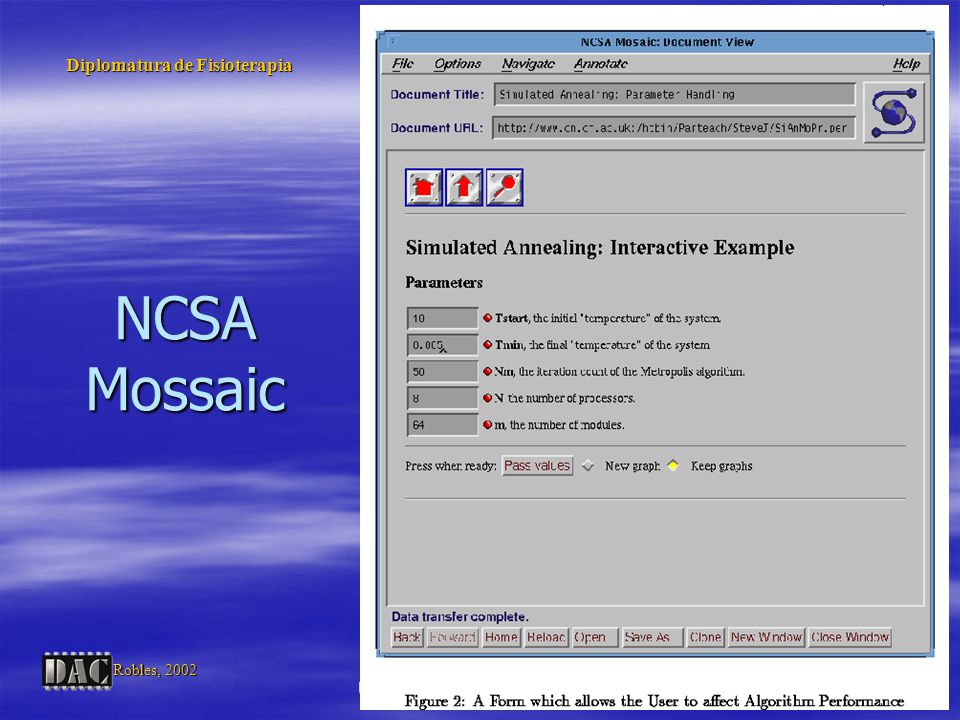Click the large 'Mossaic' slide heading word
960x720 pixels.
(186, 389)
